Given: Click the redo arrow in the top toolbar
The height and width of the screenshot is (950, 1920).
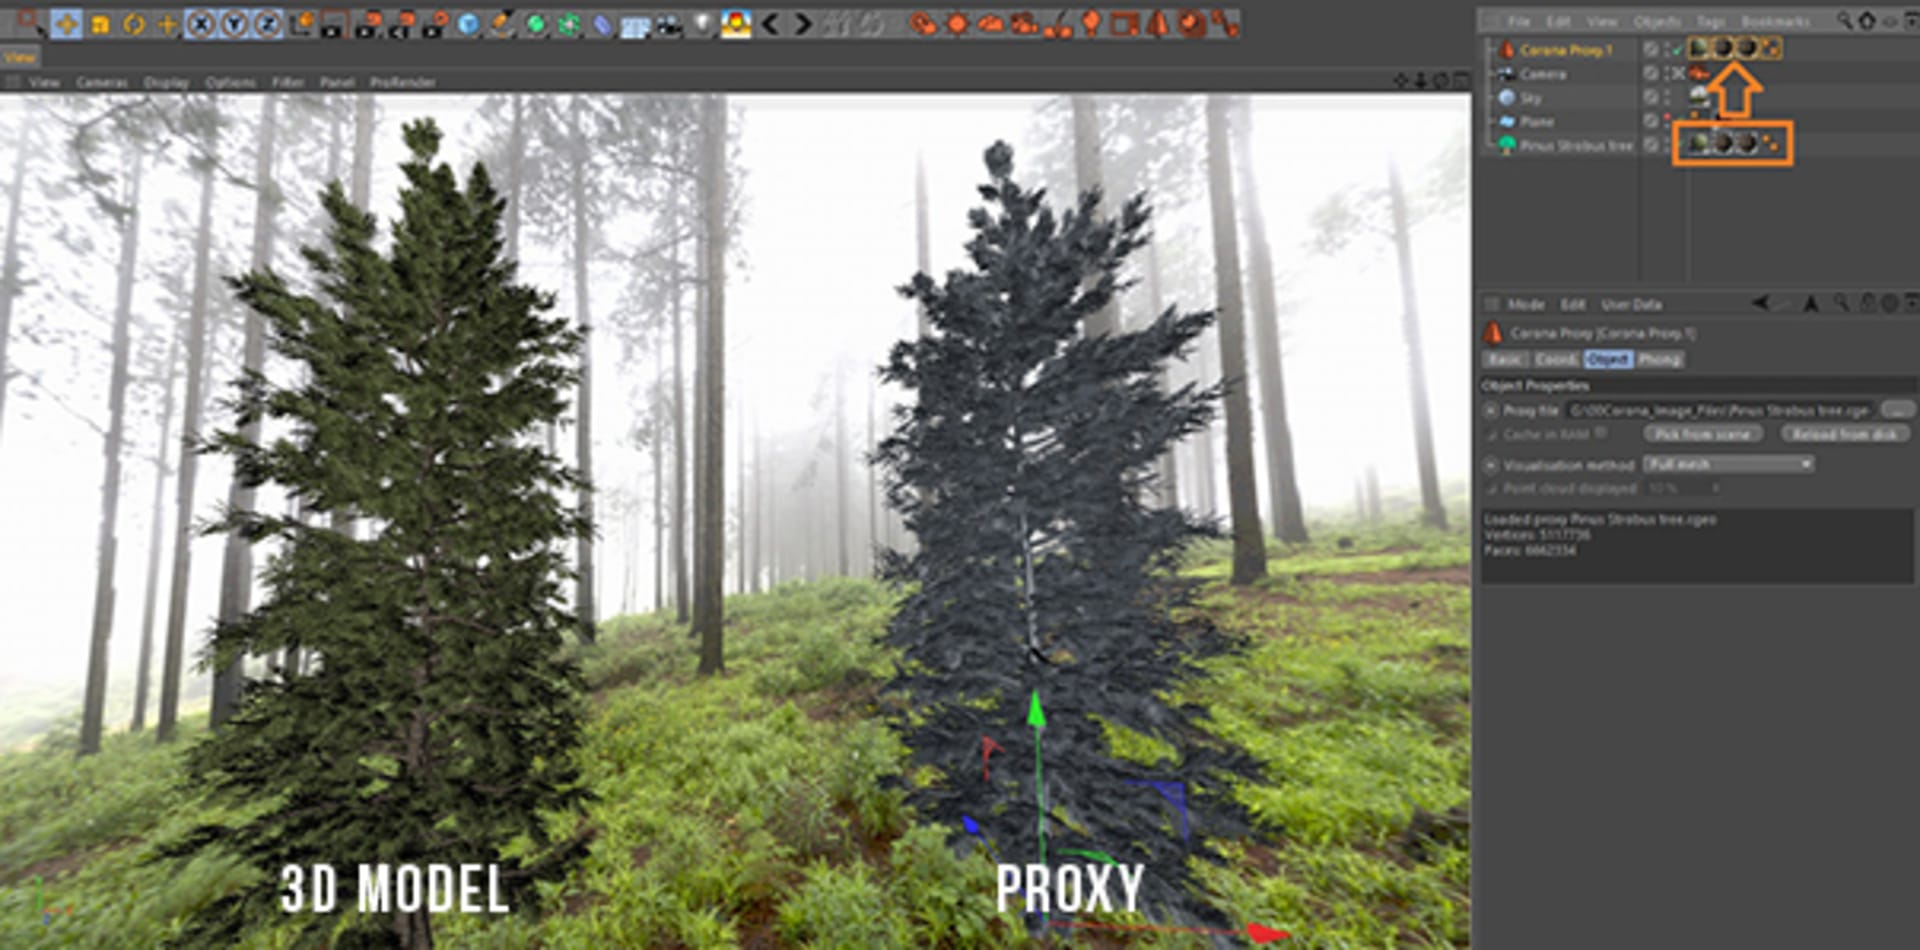Looking at the screenshot, I should [x=803, y=23].
